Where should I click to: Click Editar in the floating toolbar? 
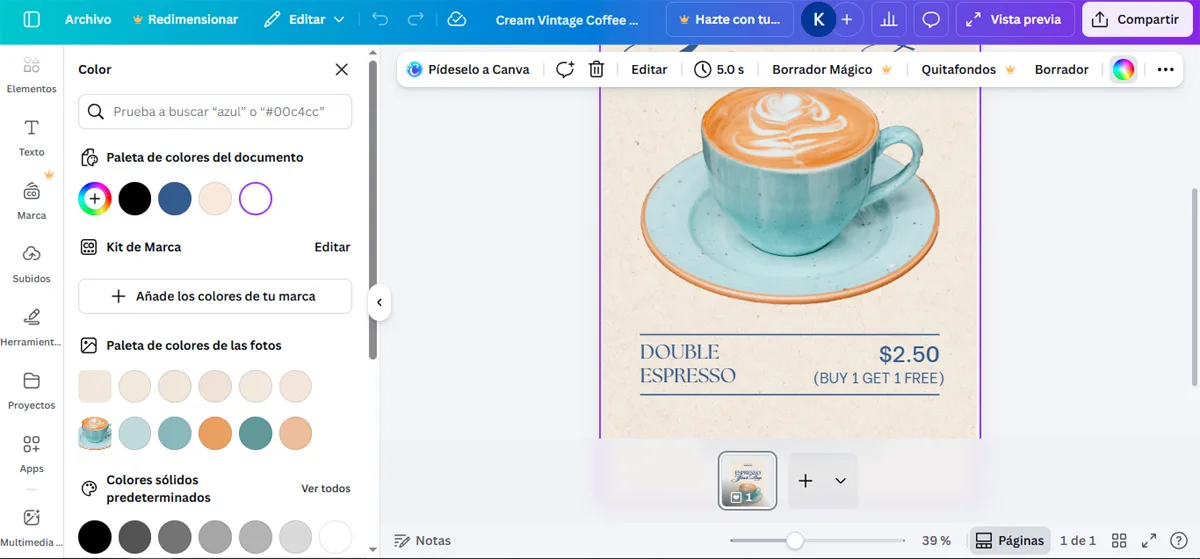[649, 69]
